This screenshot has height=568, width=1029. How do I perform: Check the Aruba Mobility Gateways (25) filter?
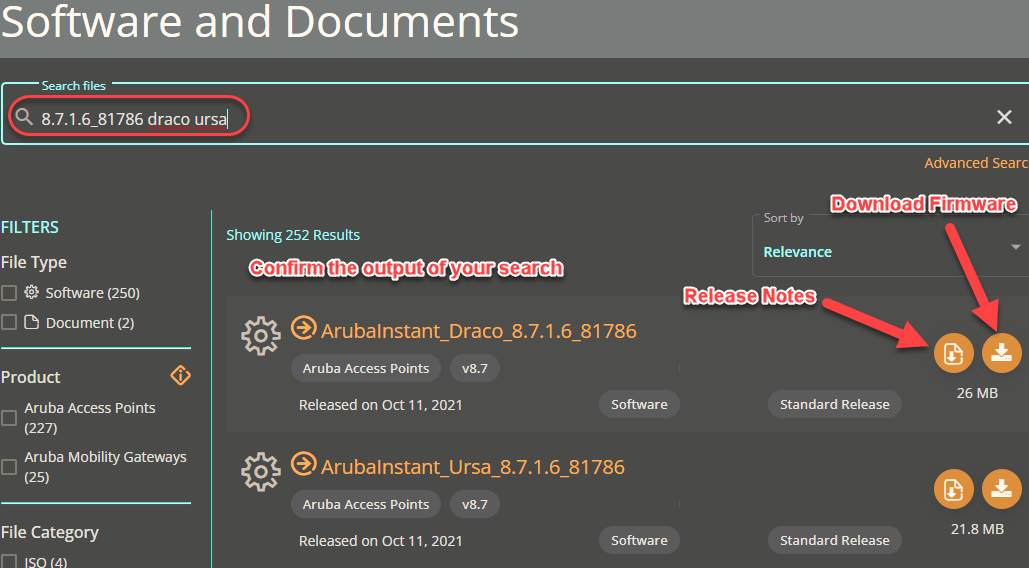pyautogui.click(x=9, y=467)
